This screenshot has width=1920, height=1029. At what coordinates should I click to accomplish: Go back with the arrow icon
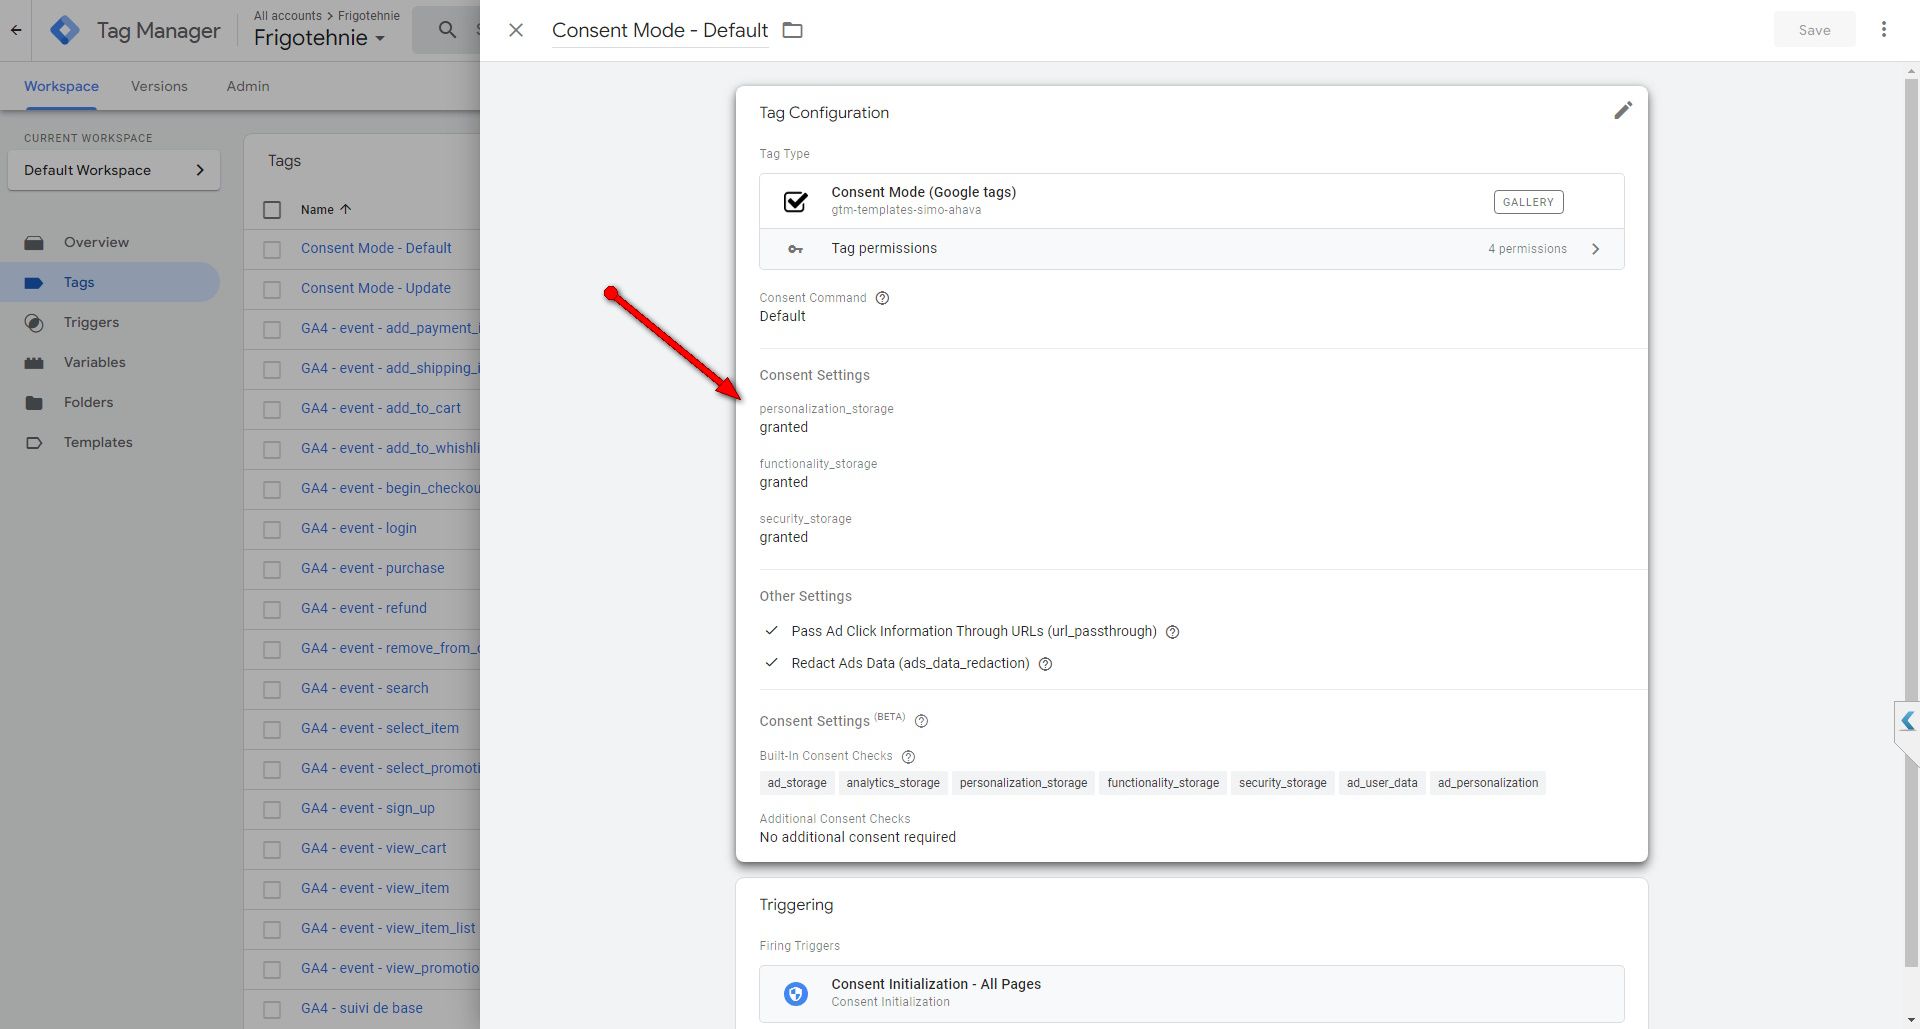(16, 30)
